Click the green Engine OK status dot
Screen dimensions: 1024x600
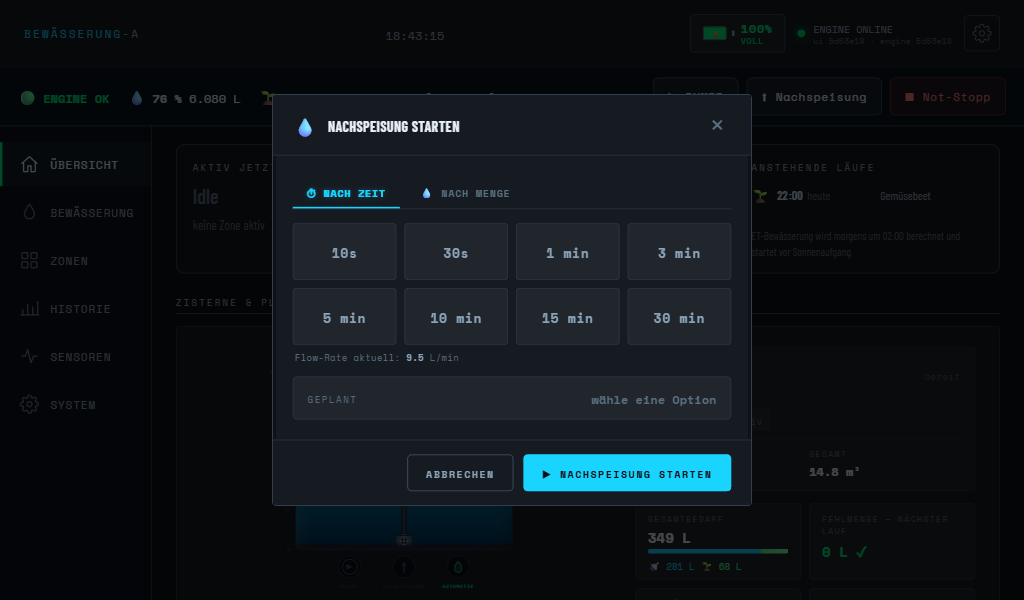point(27,98)
